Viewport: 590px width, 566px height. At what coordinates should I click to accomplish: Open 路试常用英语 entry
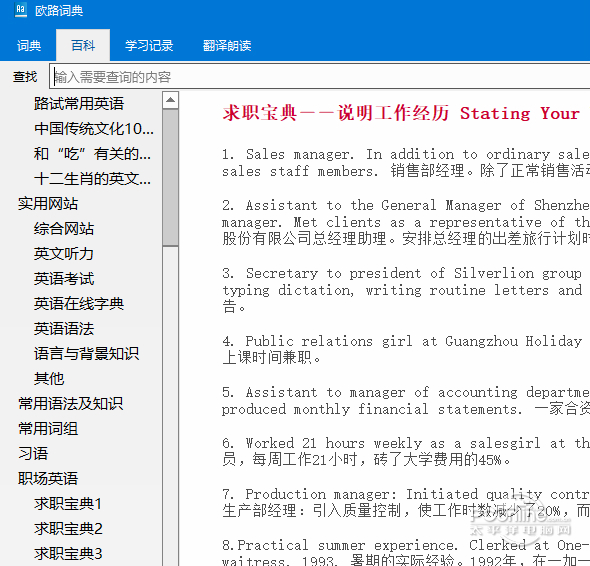click(x=79, y=103)
